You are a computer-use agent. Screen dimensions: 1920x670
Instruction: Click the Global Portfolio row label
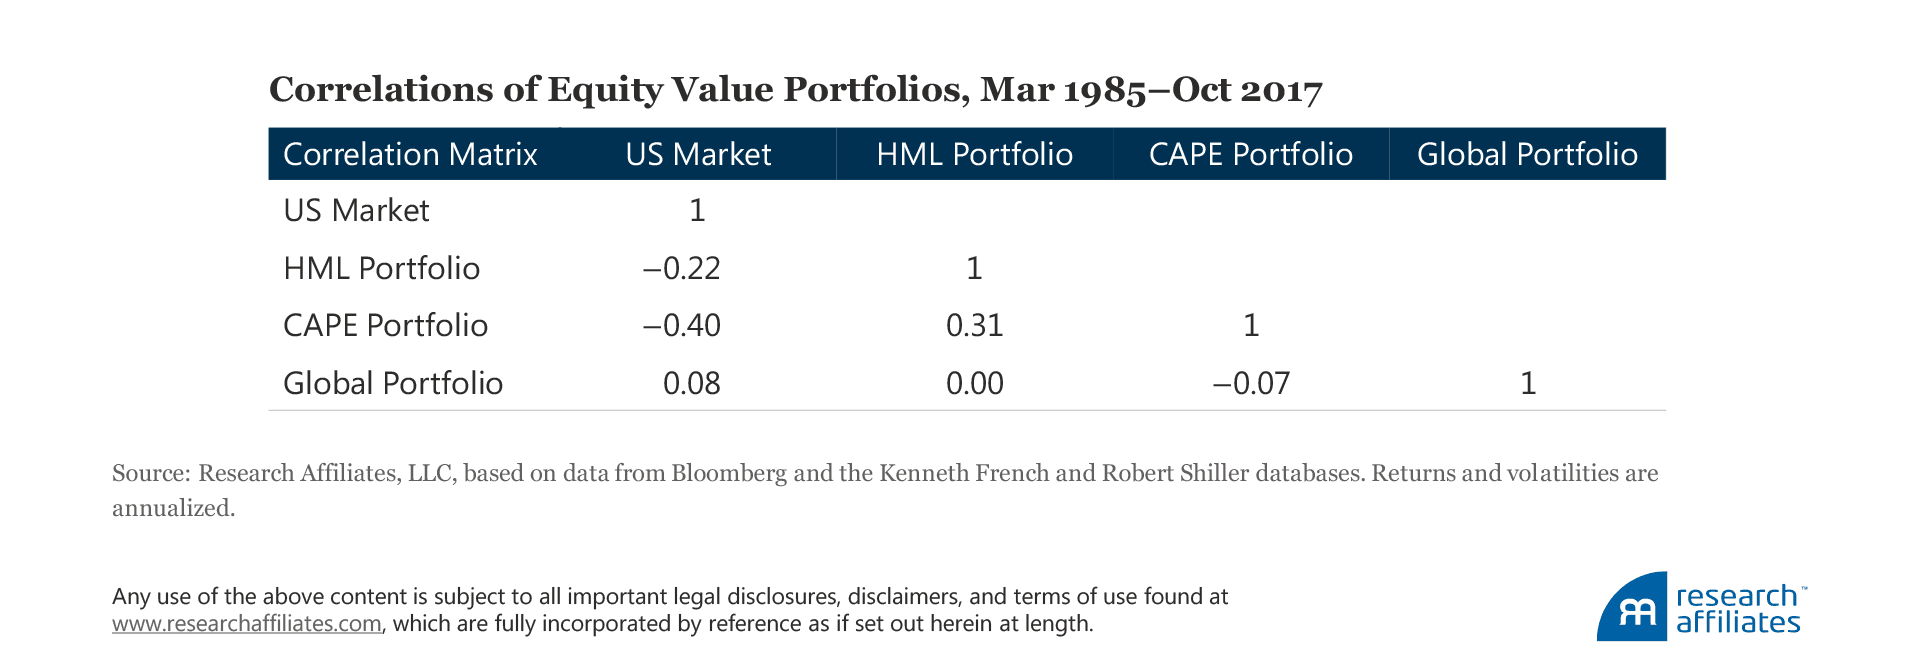point(393,383)
